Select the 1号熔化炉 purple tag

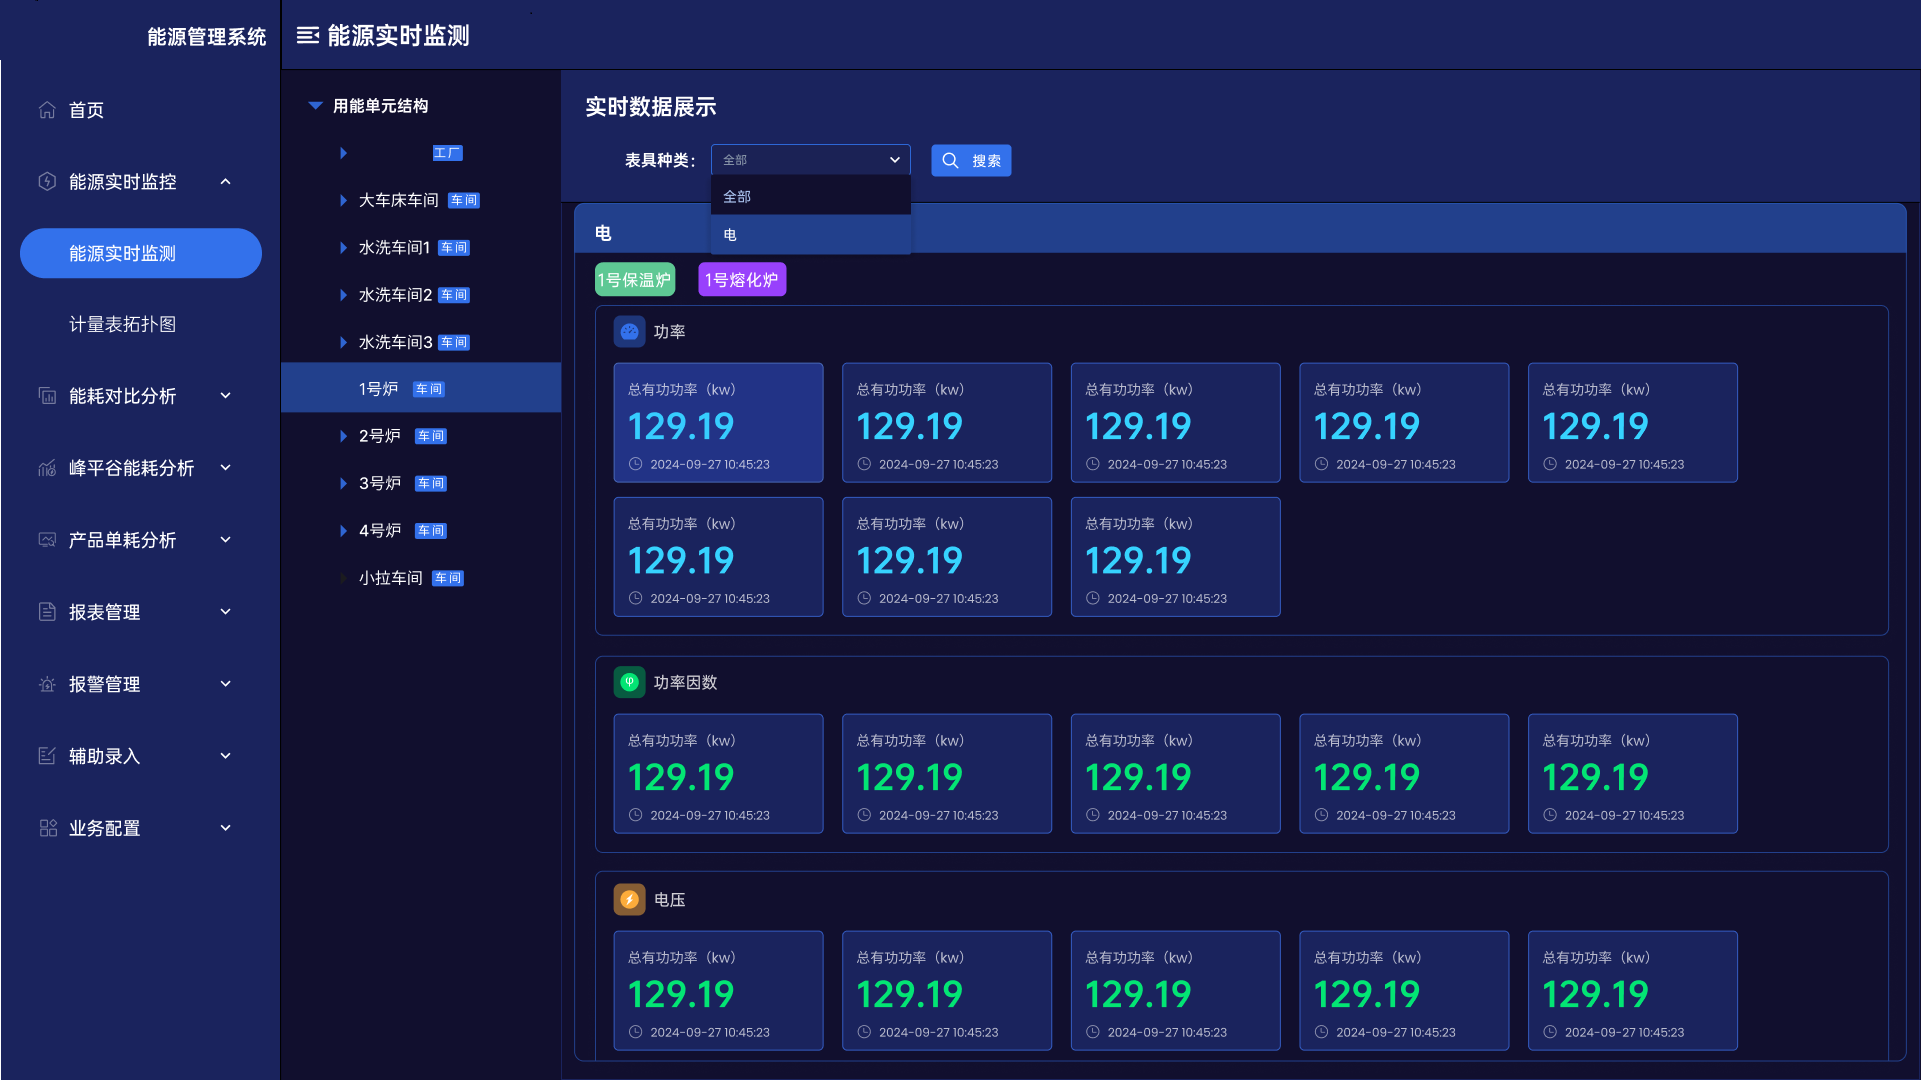741,280
